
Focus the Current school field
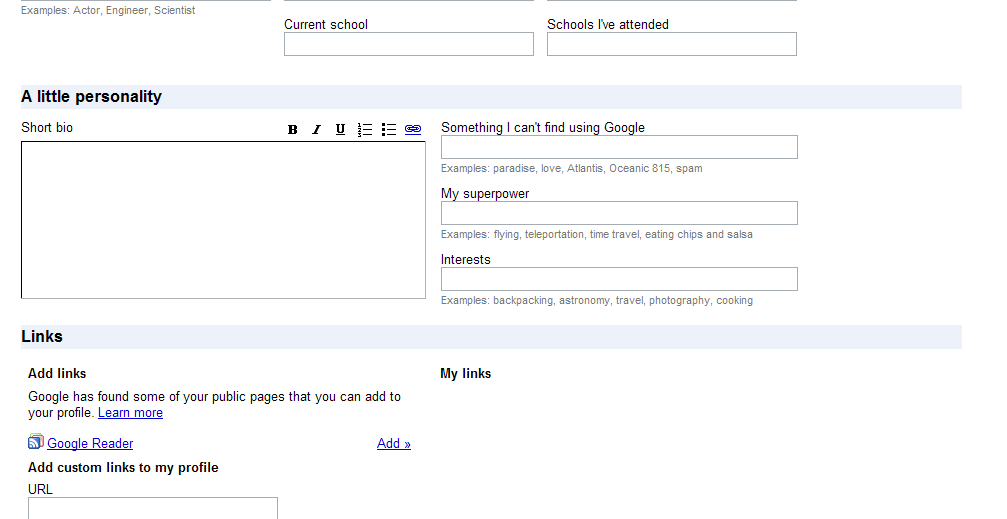(409, 44)
